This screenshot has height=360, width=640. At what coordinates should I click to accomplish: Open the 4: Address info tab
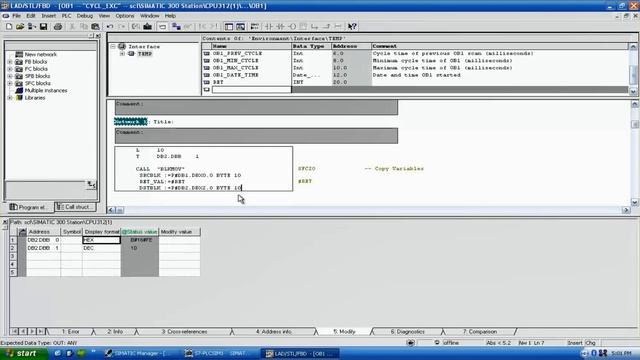pos(273,332)
